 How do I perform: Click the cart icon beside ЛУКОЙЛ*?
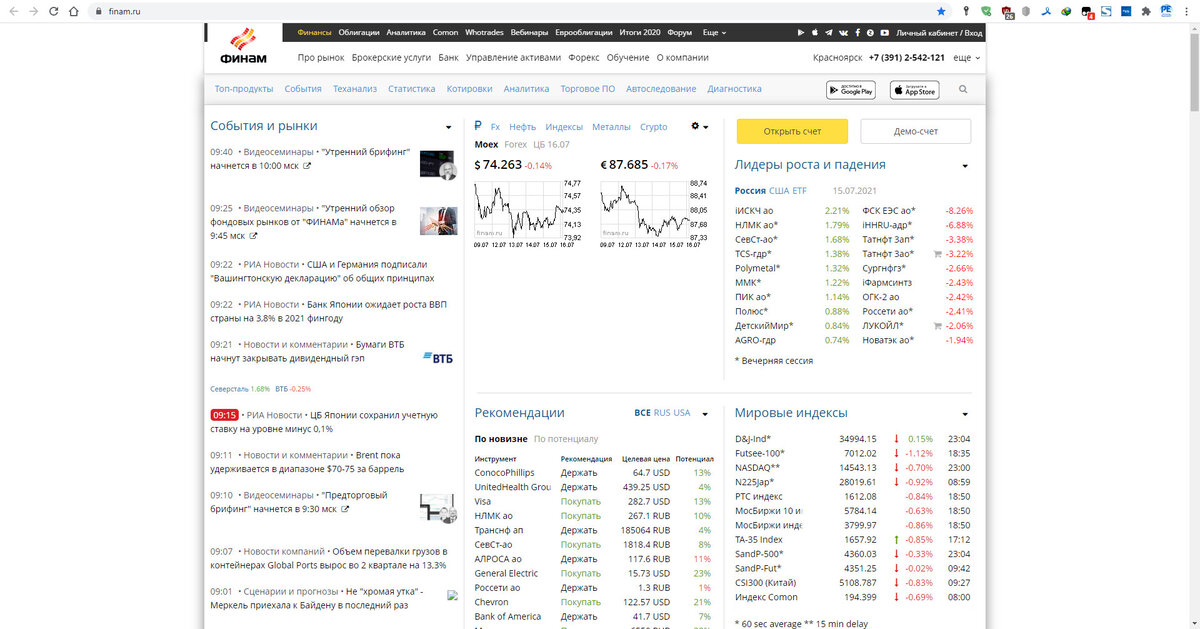coord(938,326)
